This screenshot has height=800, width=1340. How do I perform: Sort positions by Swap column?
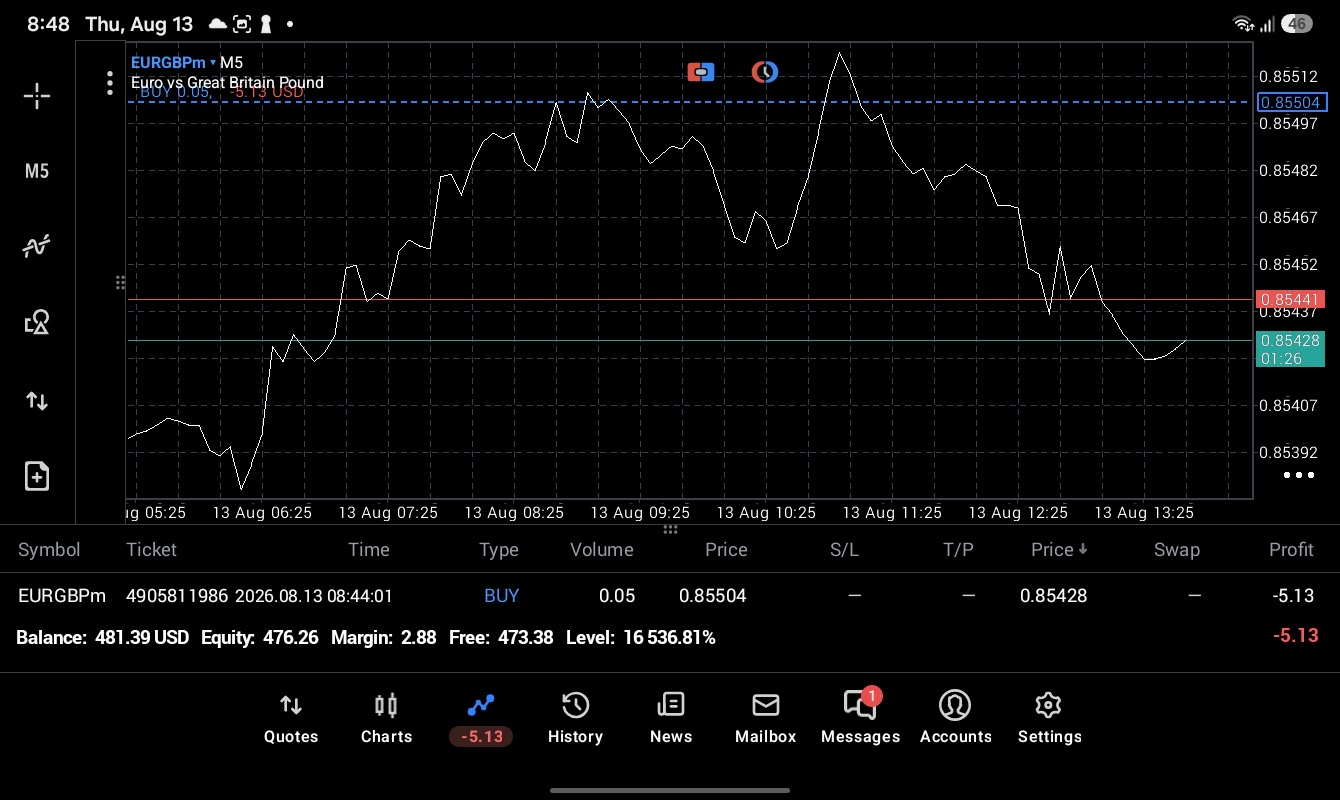(1176, 550)
